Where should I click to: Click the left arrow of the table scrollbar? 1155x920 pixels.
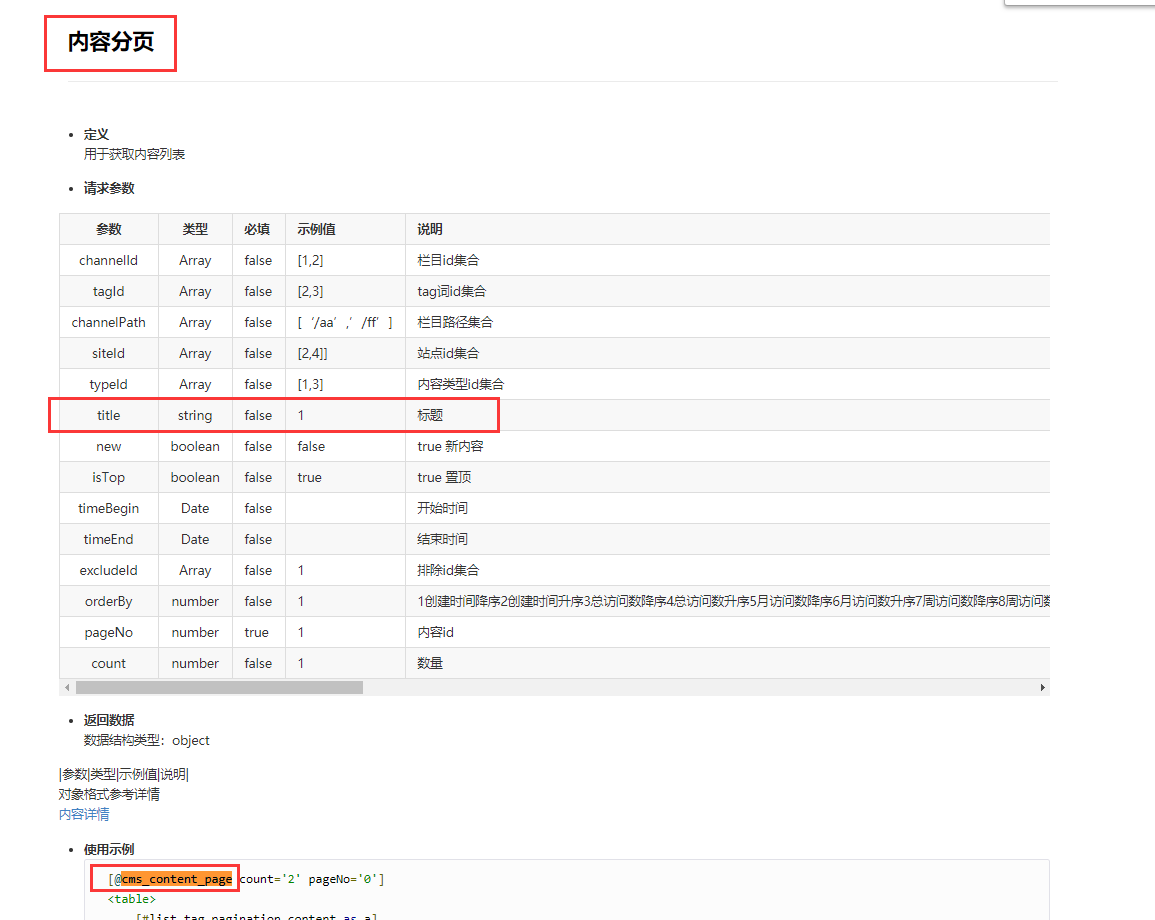[x=67, y=688]
